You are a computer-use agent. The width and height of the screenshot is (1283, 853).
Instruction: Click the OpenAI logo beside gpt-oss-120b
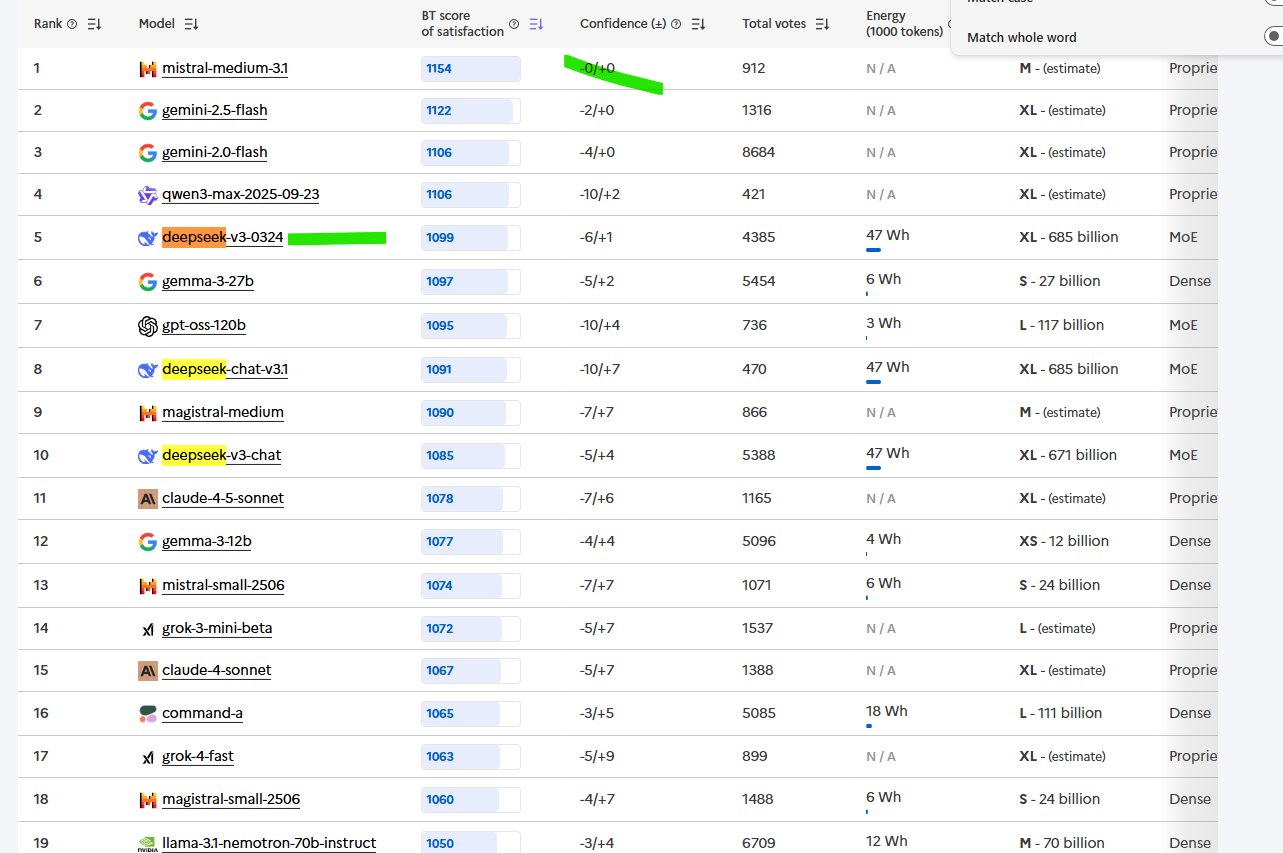click(x=148, y=326)
